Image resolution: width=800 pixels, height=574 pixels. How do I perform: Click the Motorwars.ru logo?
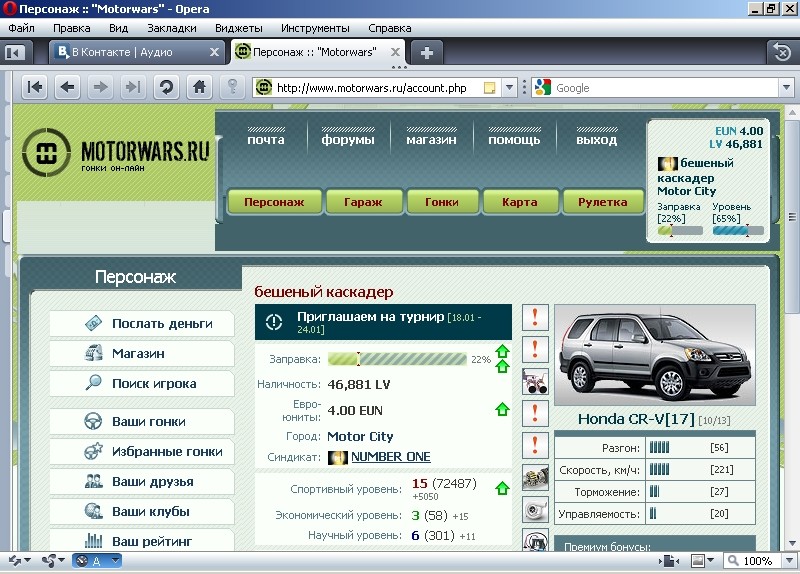[115, 152]
